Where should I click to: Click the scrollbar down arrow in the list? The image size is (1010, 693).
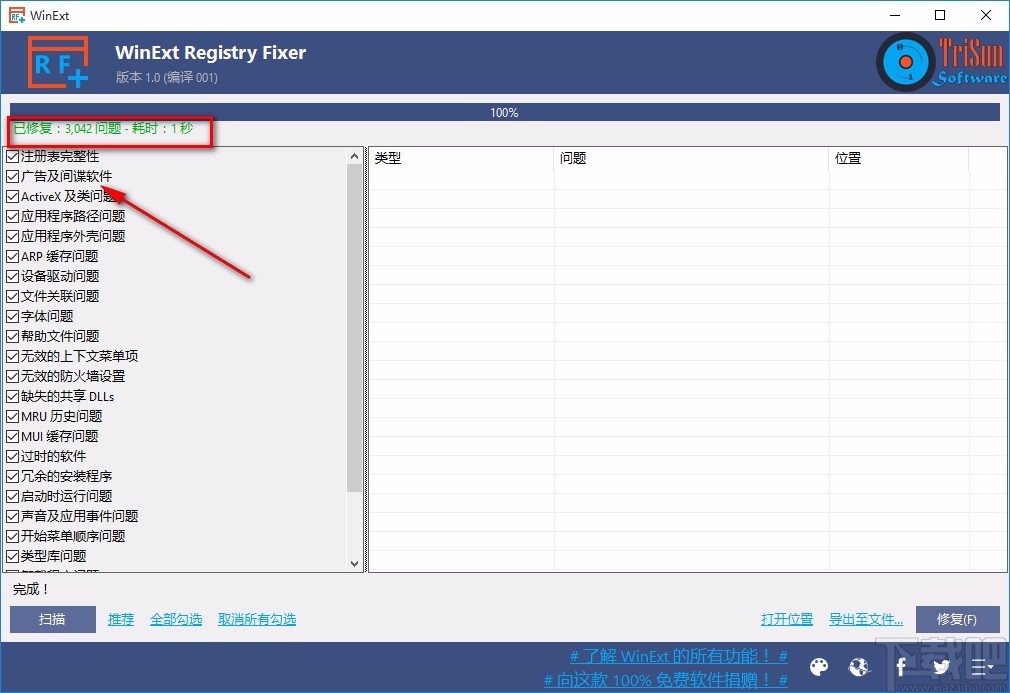click(355, 563)
